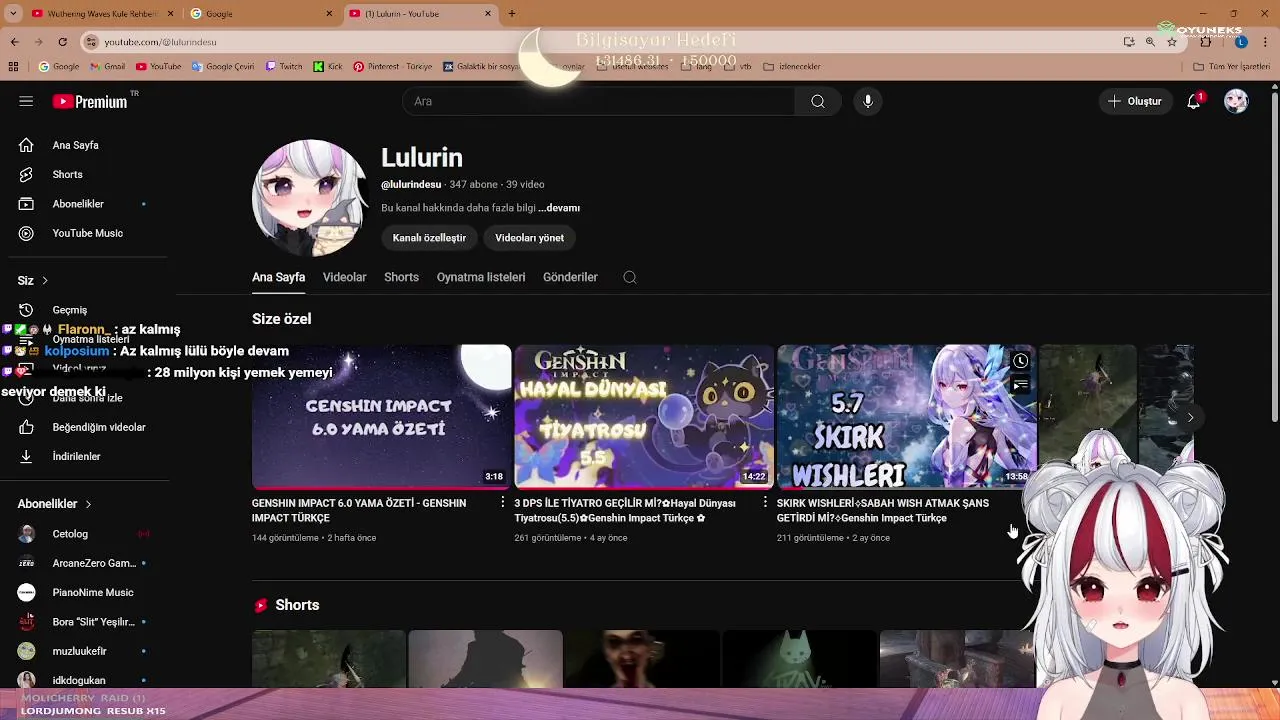
Task: Open a new browser tab
Action: coord(512,14)
